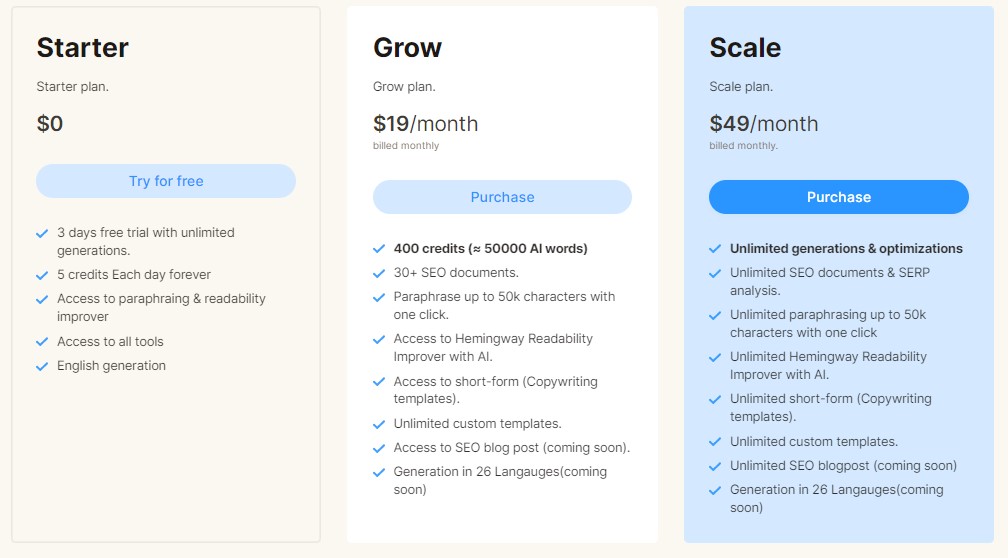This screenshot has width=1008, height=558.
Task: Click checkmark next to Access to SEO blog post
Action: tap(379, 448)
